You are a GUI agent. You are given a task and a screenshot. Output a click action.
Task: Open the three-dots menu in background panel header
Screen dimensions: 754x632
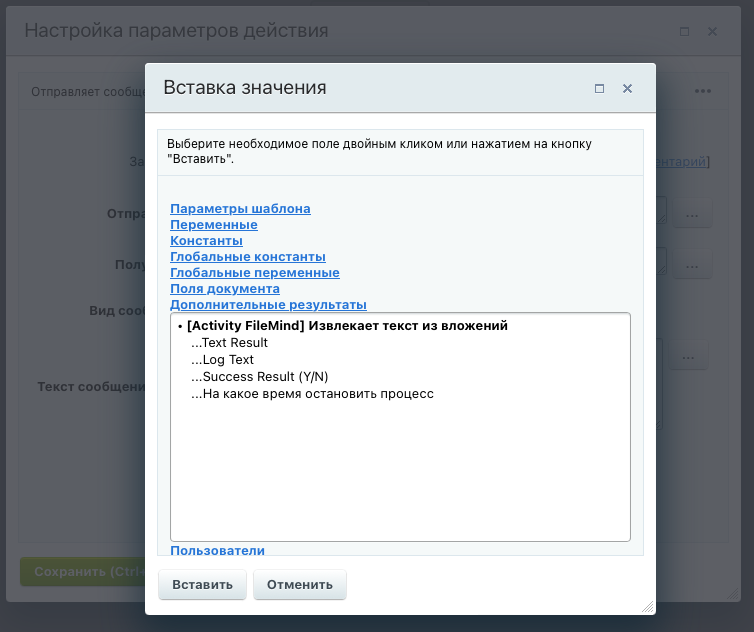[703, 91]
